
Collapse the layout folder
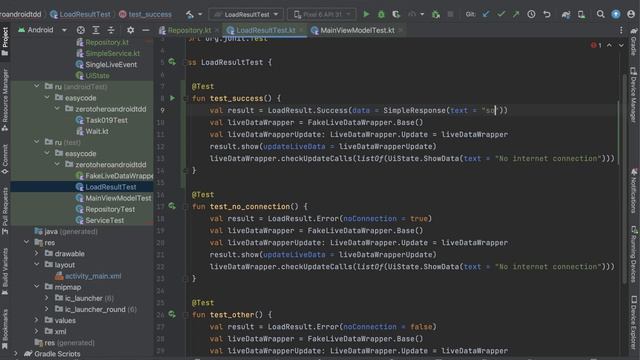tap(37, 264)
